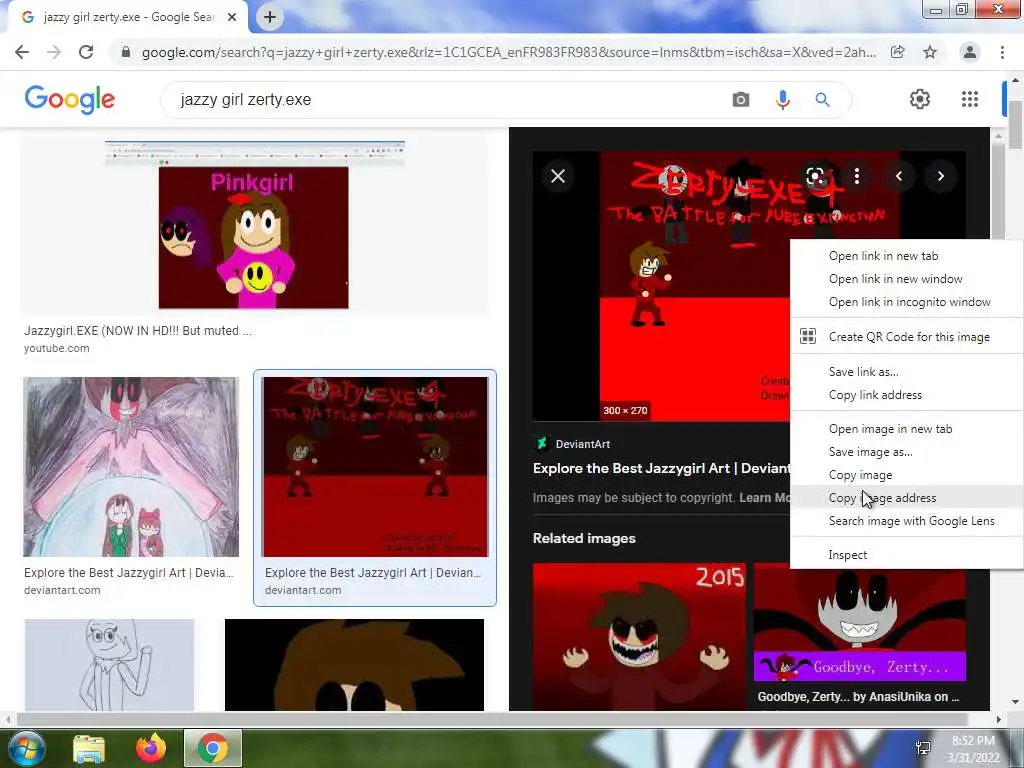Open the Chrome profile avatar
This screenshot has width=1024, height=768.
(x=970, y=52)
